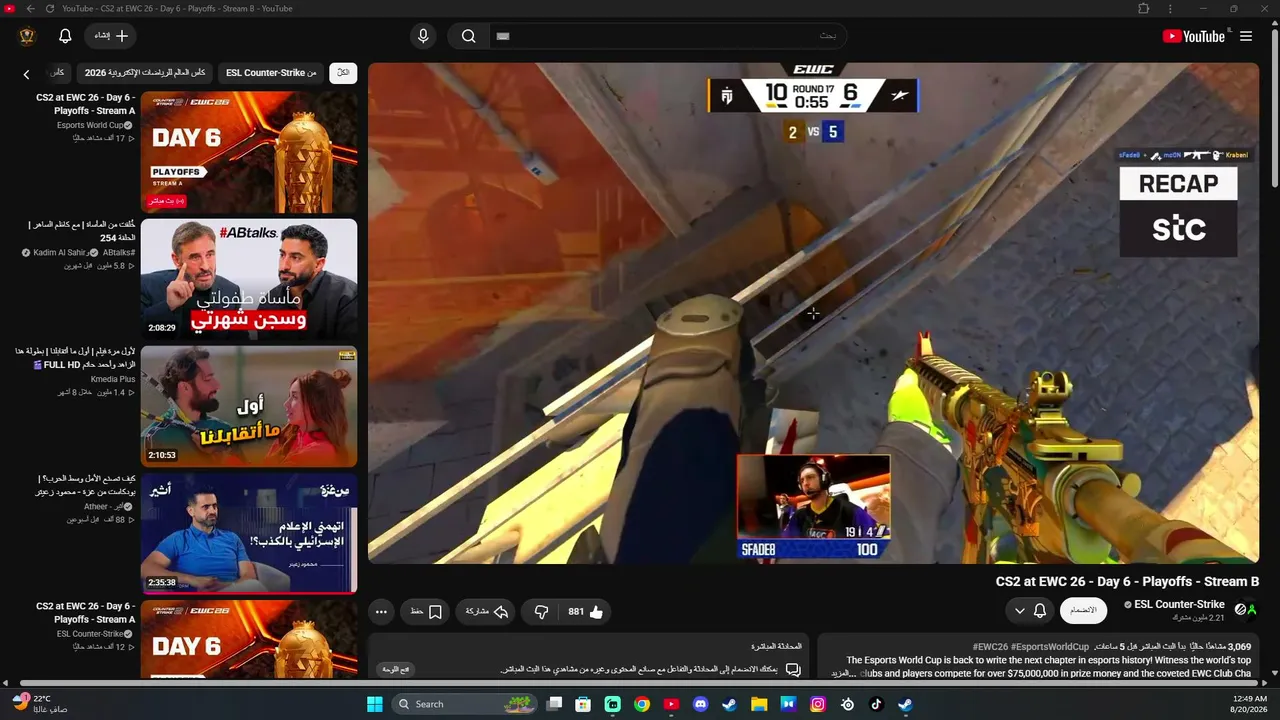Screen dimensions: 1280x720
Task: Open Discord from the taskbar
Action: click(701, 704)
